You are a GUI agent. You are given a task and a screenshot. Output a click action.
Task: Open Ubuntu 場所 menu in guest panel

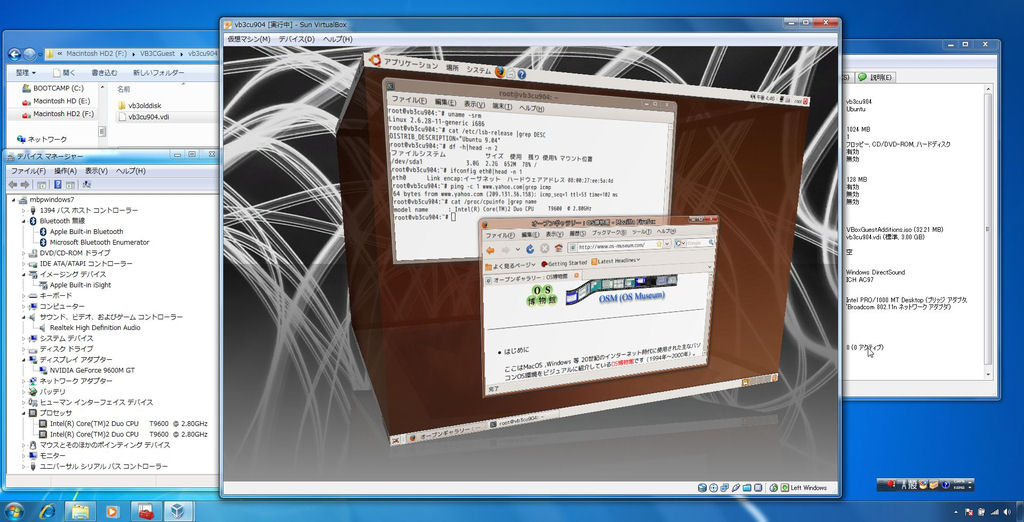[x=452, y=68]
